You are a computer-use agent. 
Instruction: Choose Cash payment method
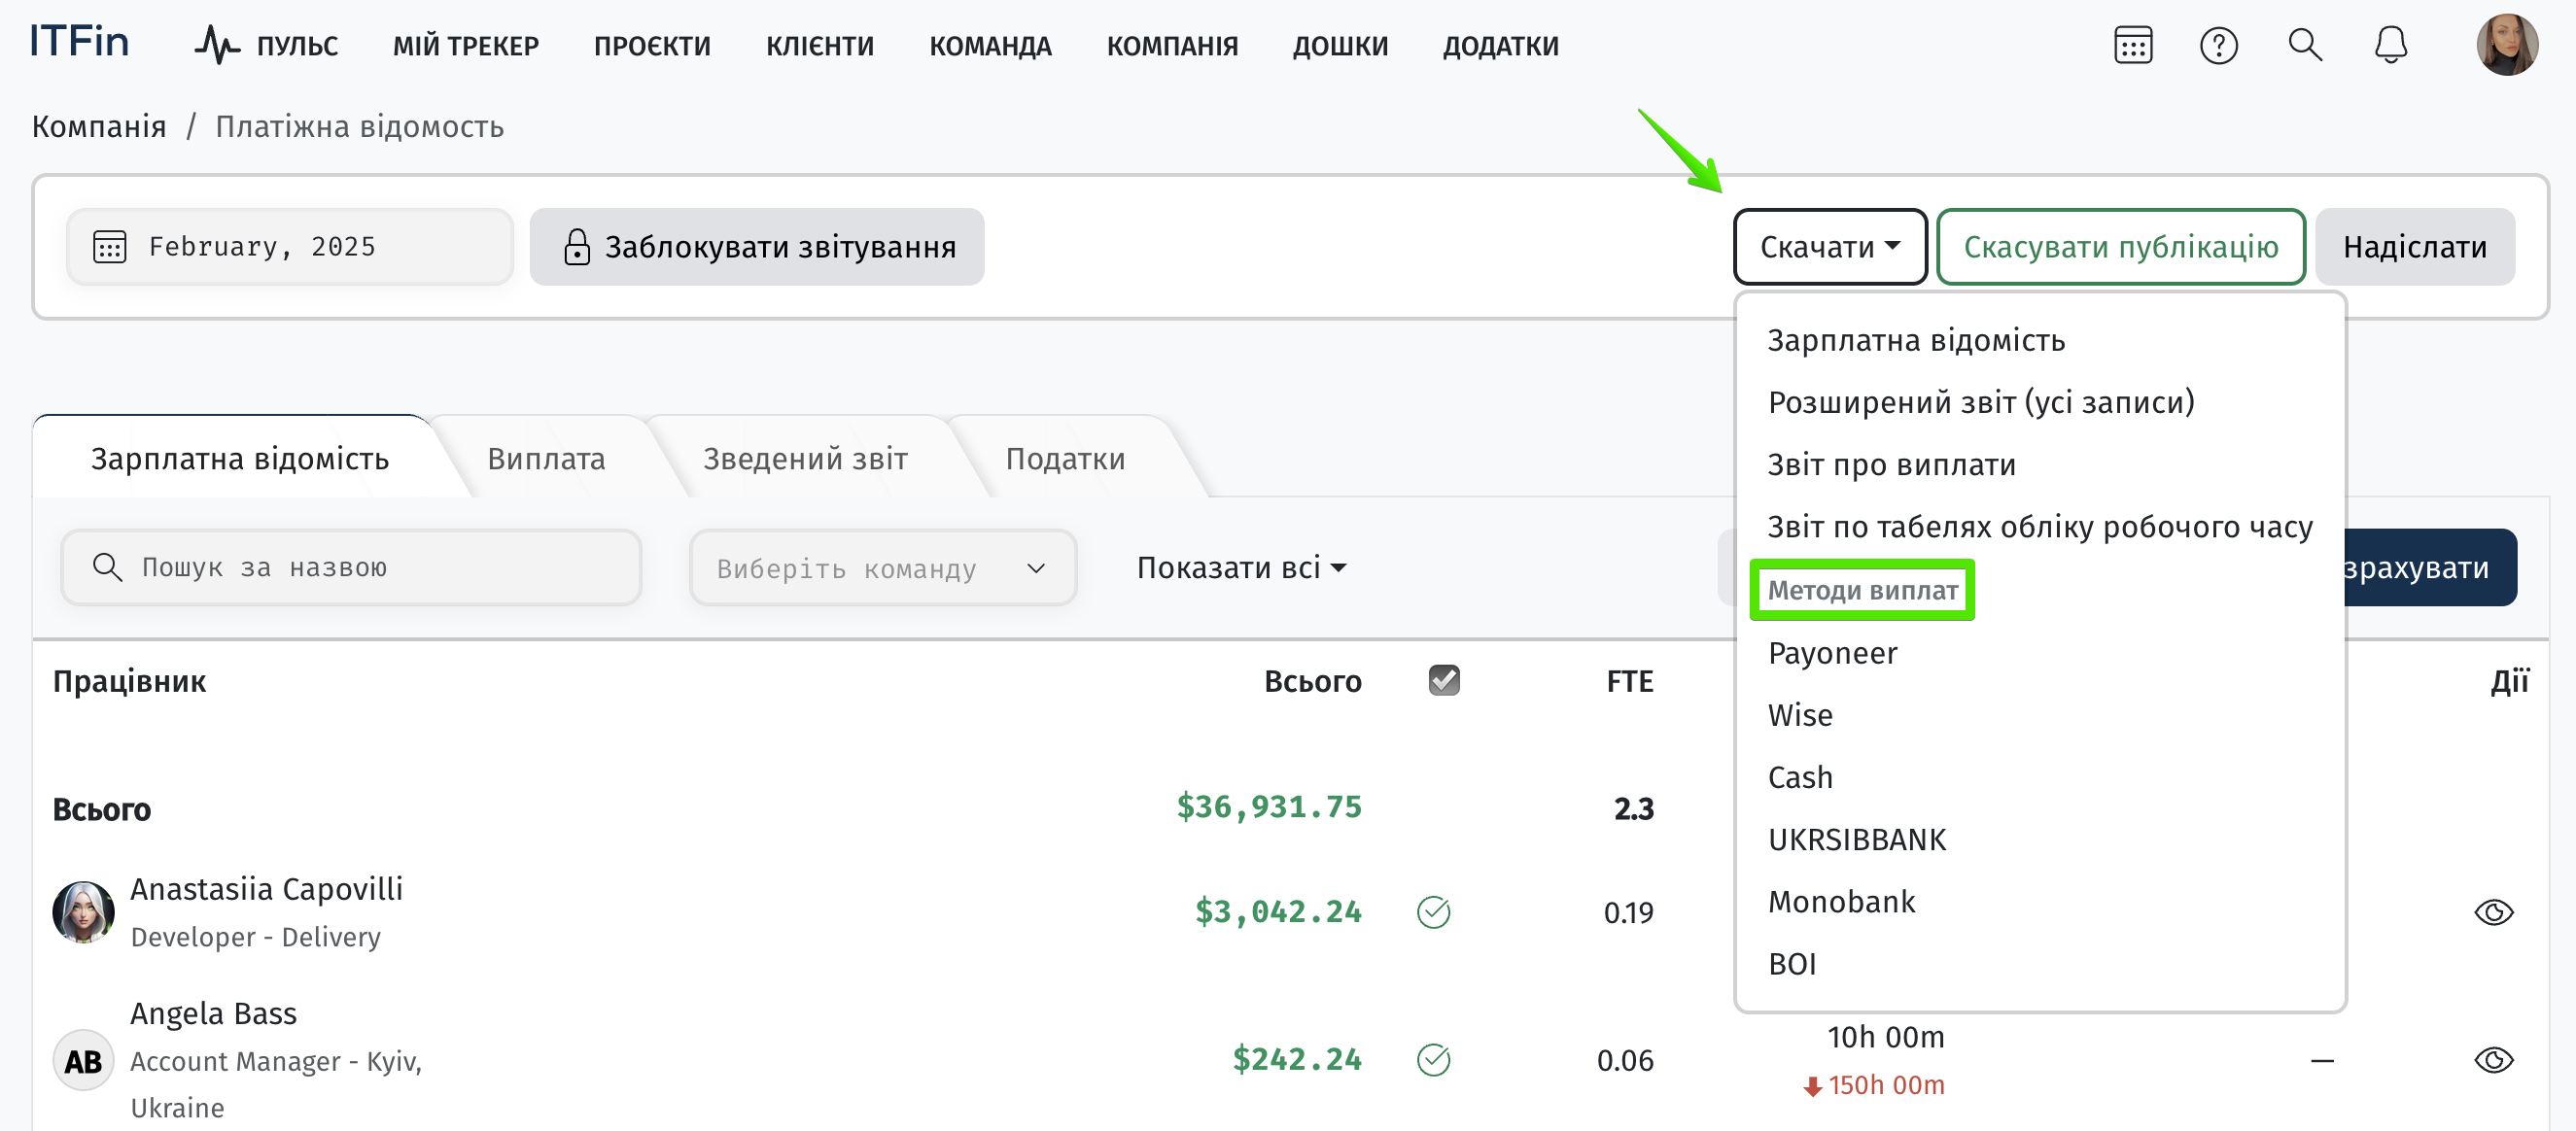[x=1800, y=776]
